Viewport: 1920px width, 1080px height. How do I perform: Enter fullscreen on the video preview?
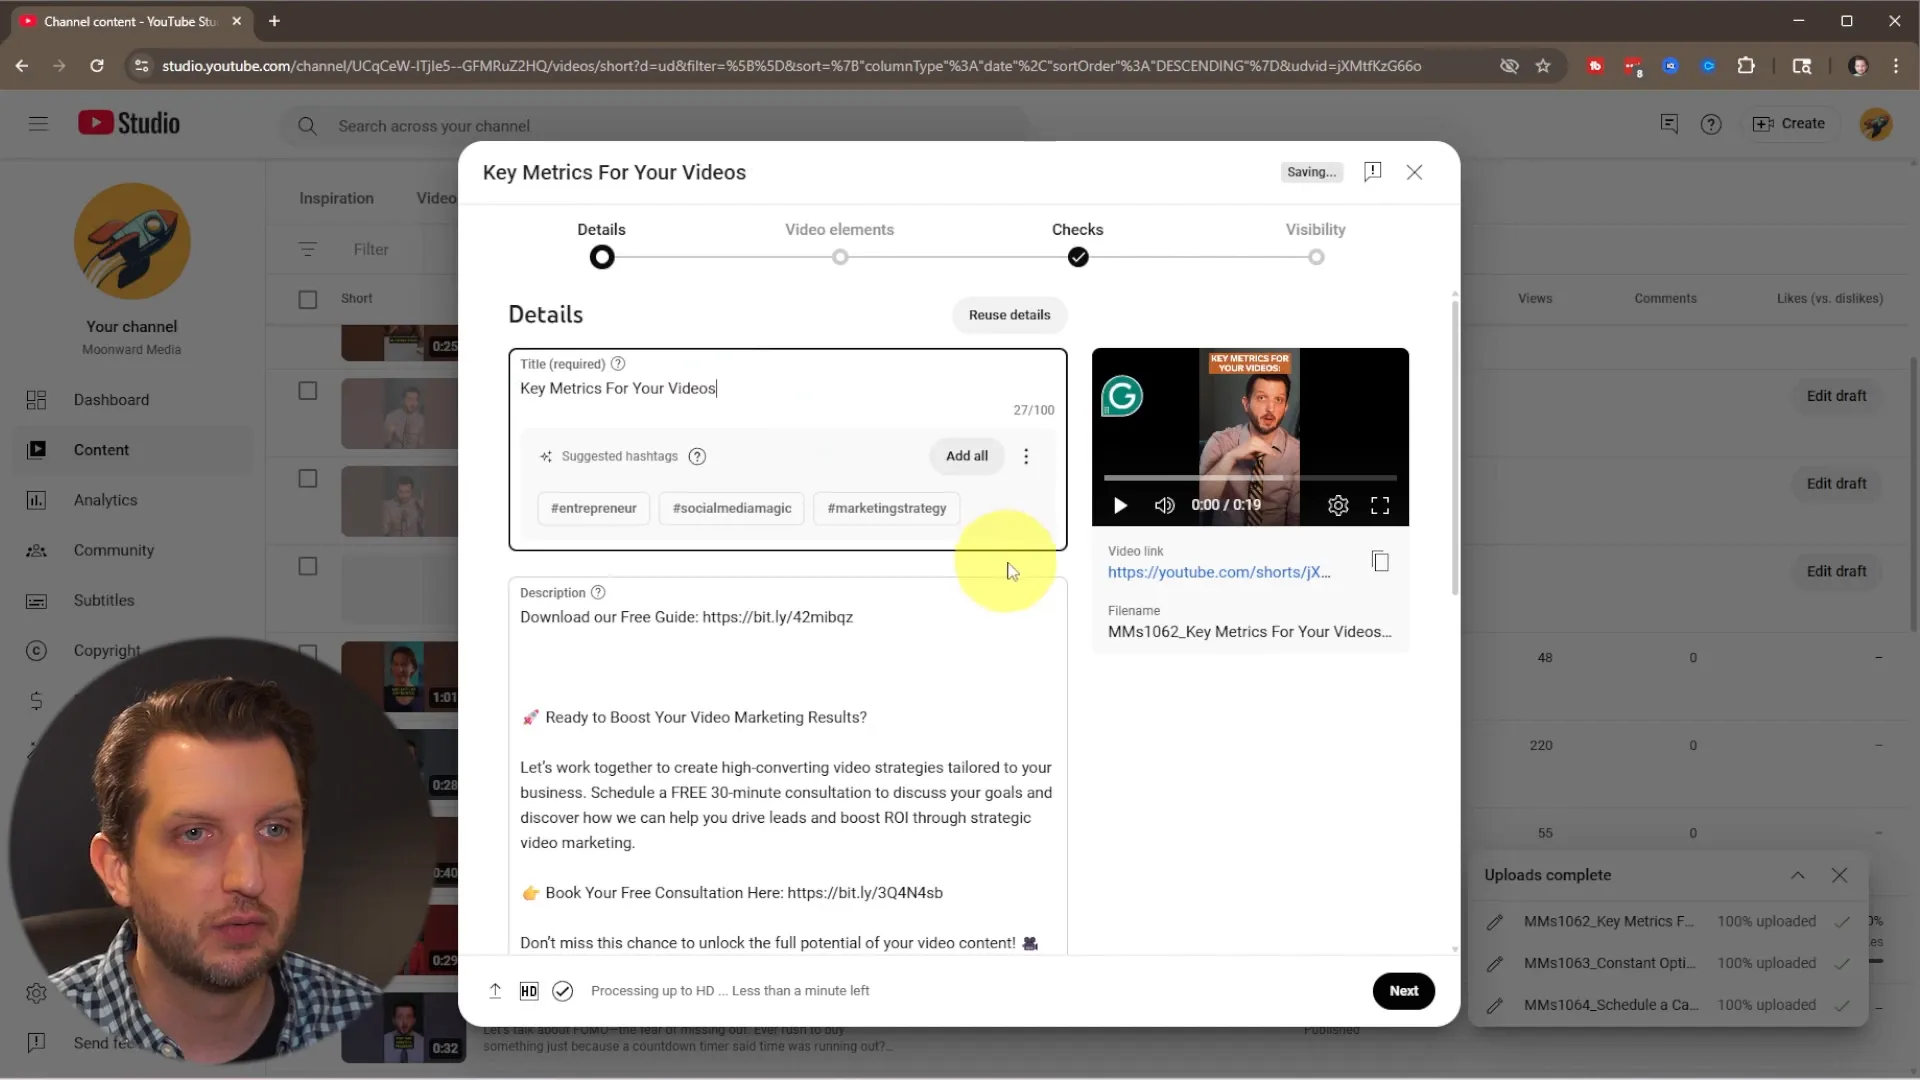tap(1380, 506)
